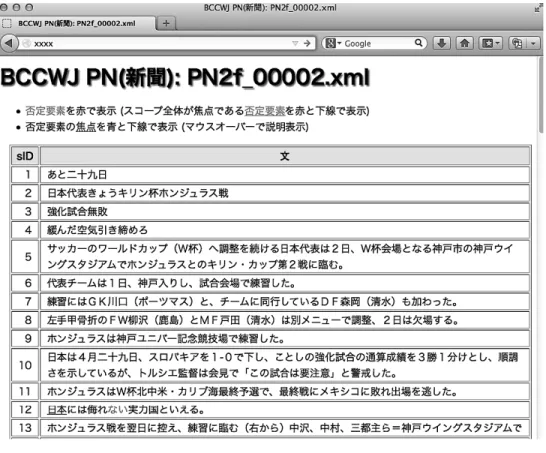Open the search engine selector dropdown
Viewport: 546px width, 453px height.
point(333,44)
